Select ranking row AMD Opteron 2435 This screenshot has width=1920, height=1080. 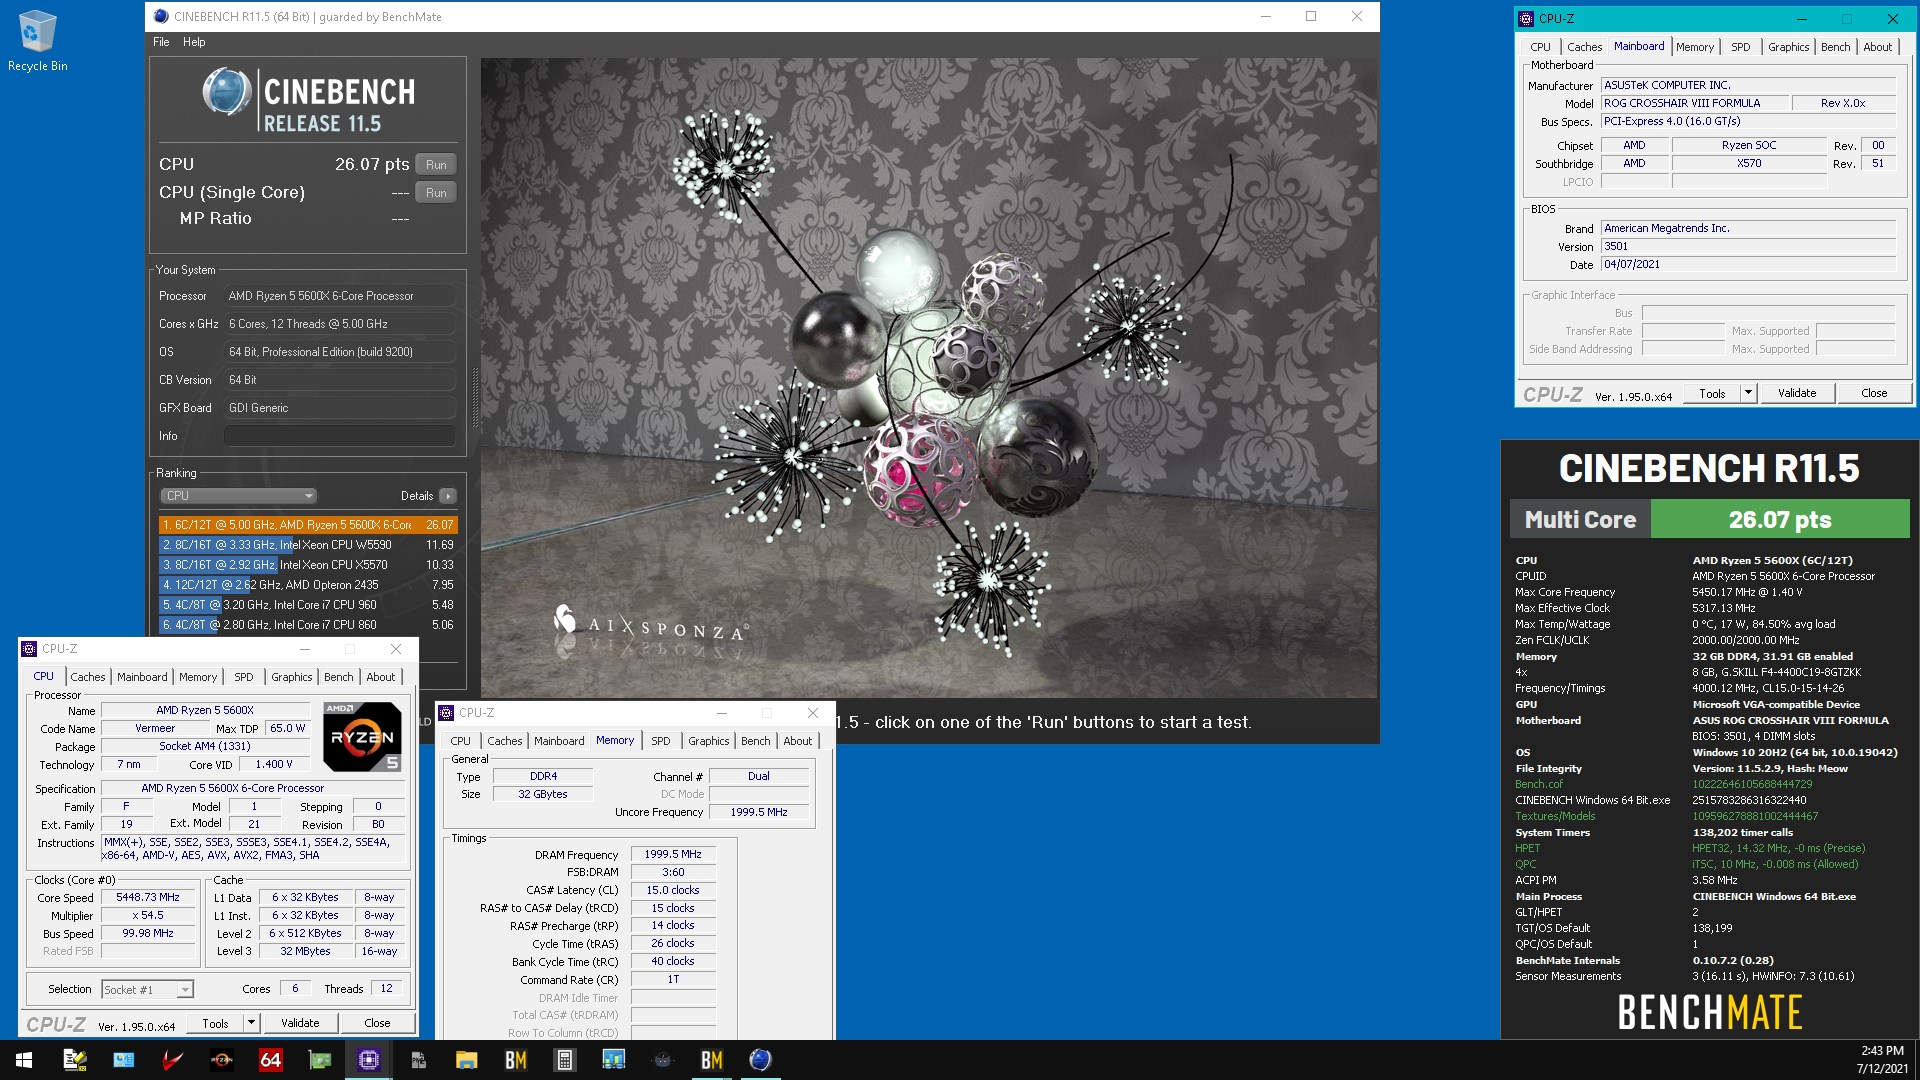click(x=308, y=585)
